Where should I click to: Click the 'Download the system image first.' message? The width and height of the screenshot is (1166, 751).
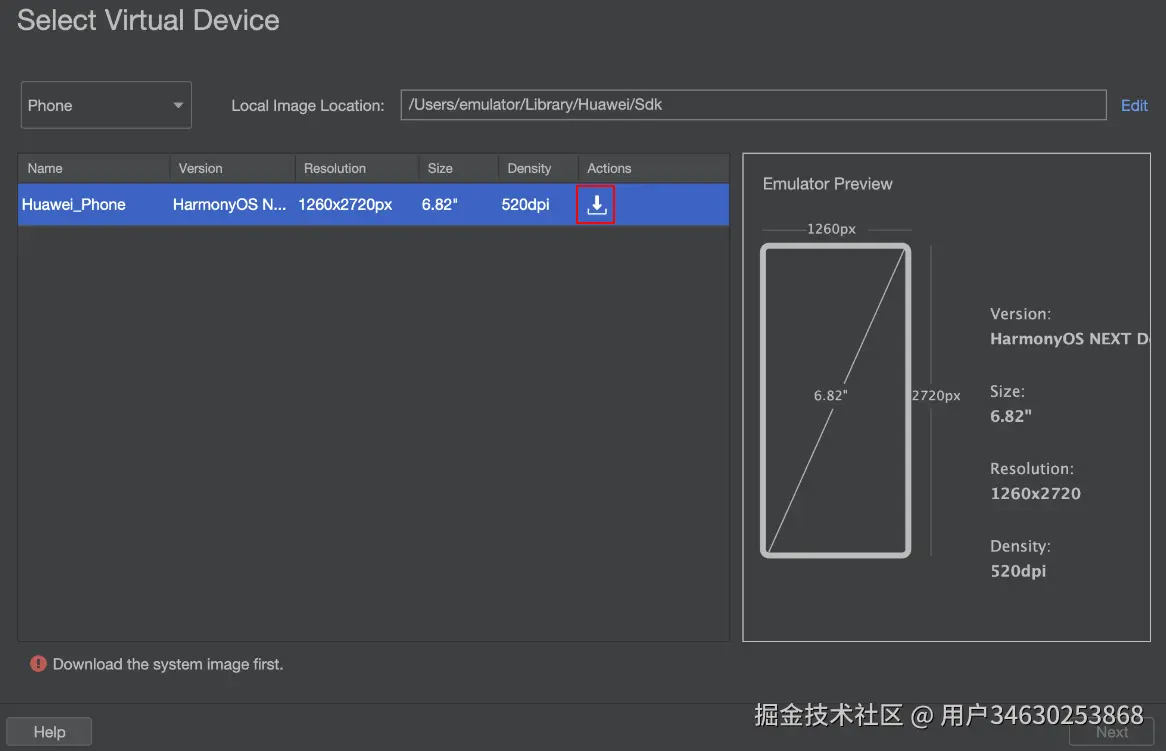click(x=168, y=664)
